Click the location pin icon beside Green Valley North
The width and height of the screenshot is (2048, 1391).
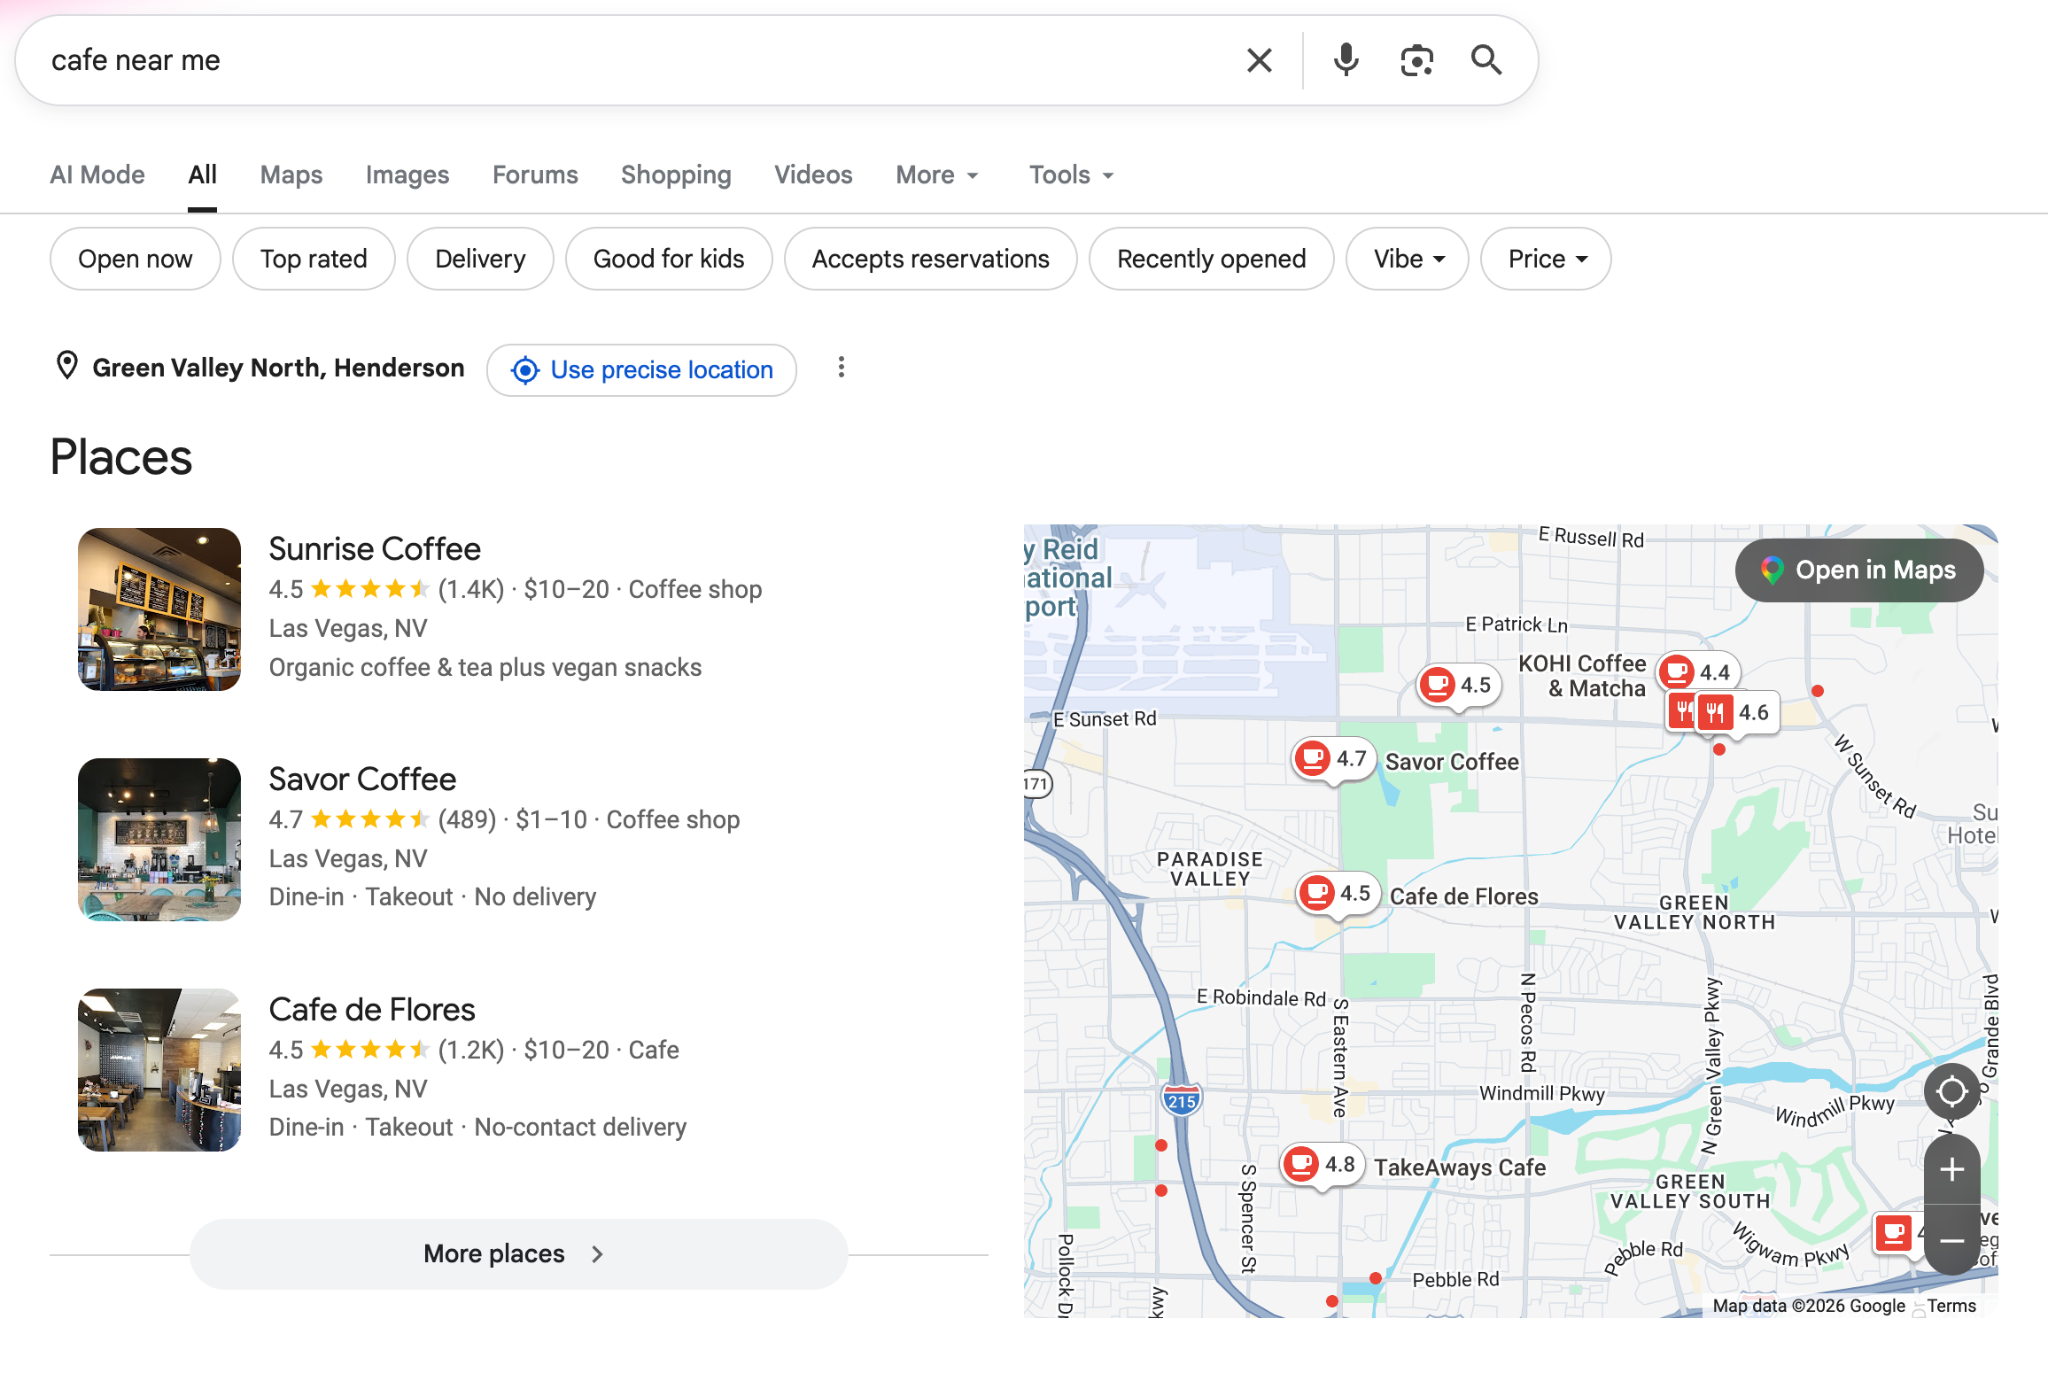pos(67,366)
